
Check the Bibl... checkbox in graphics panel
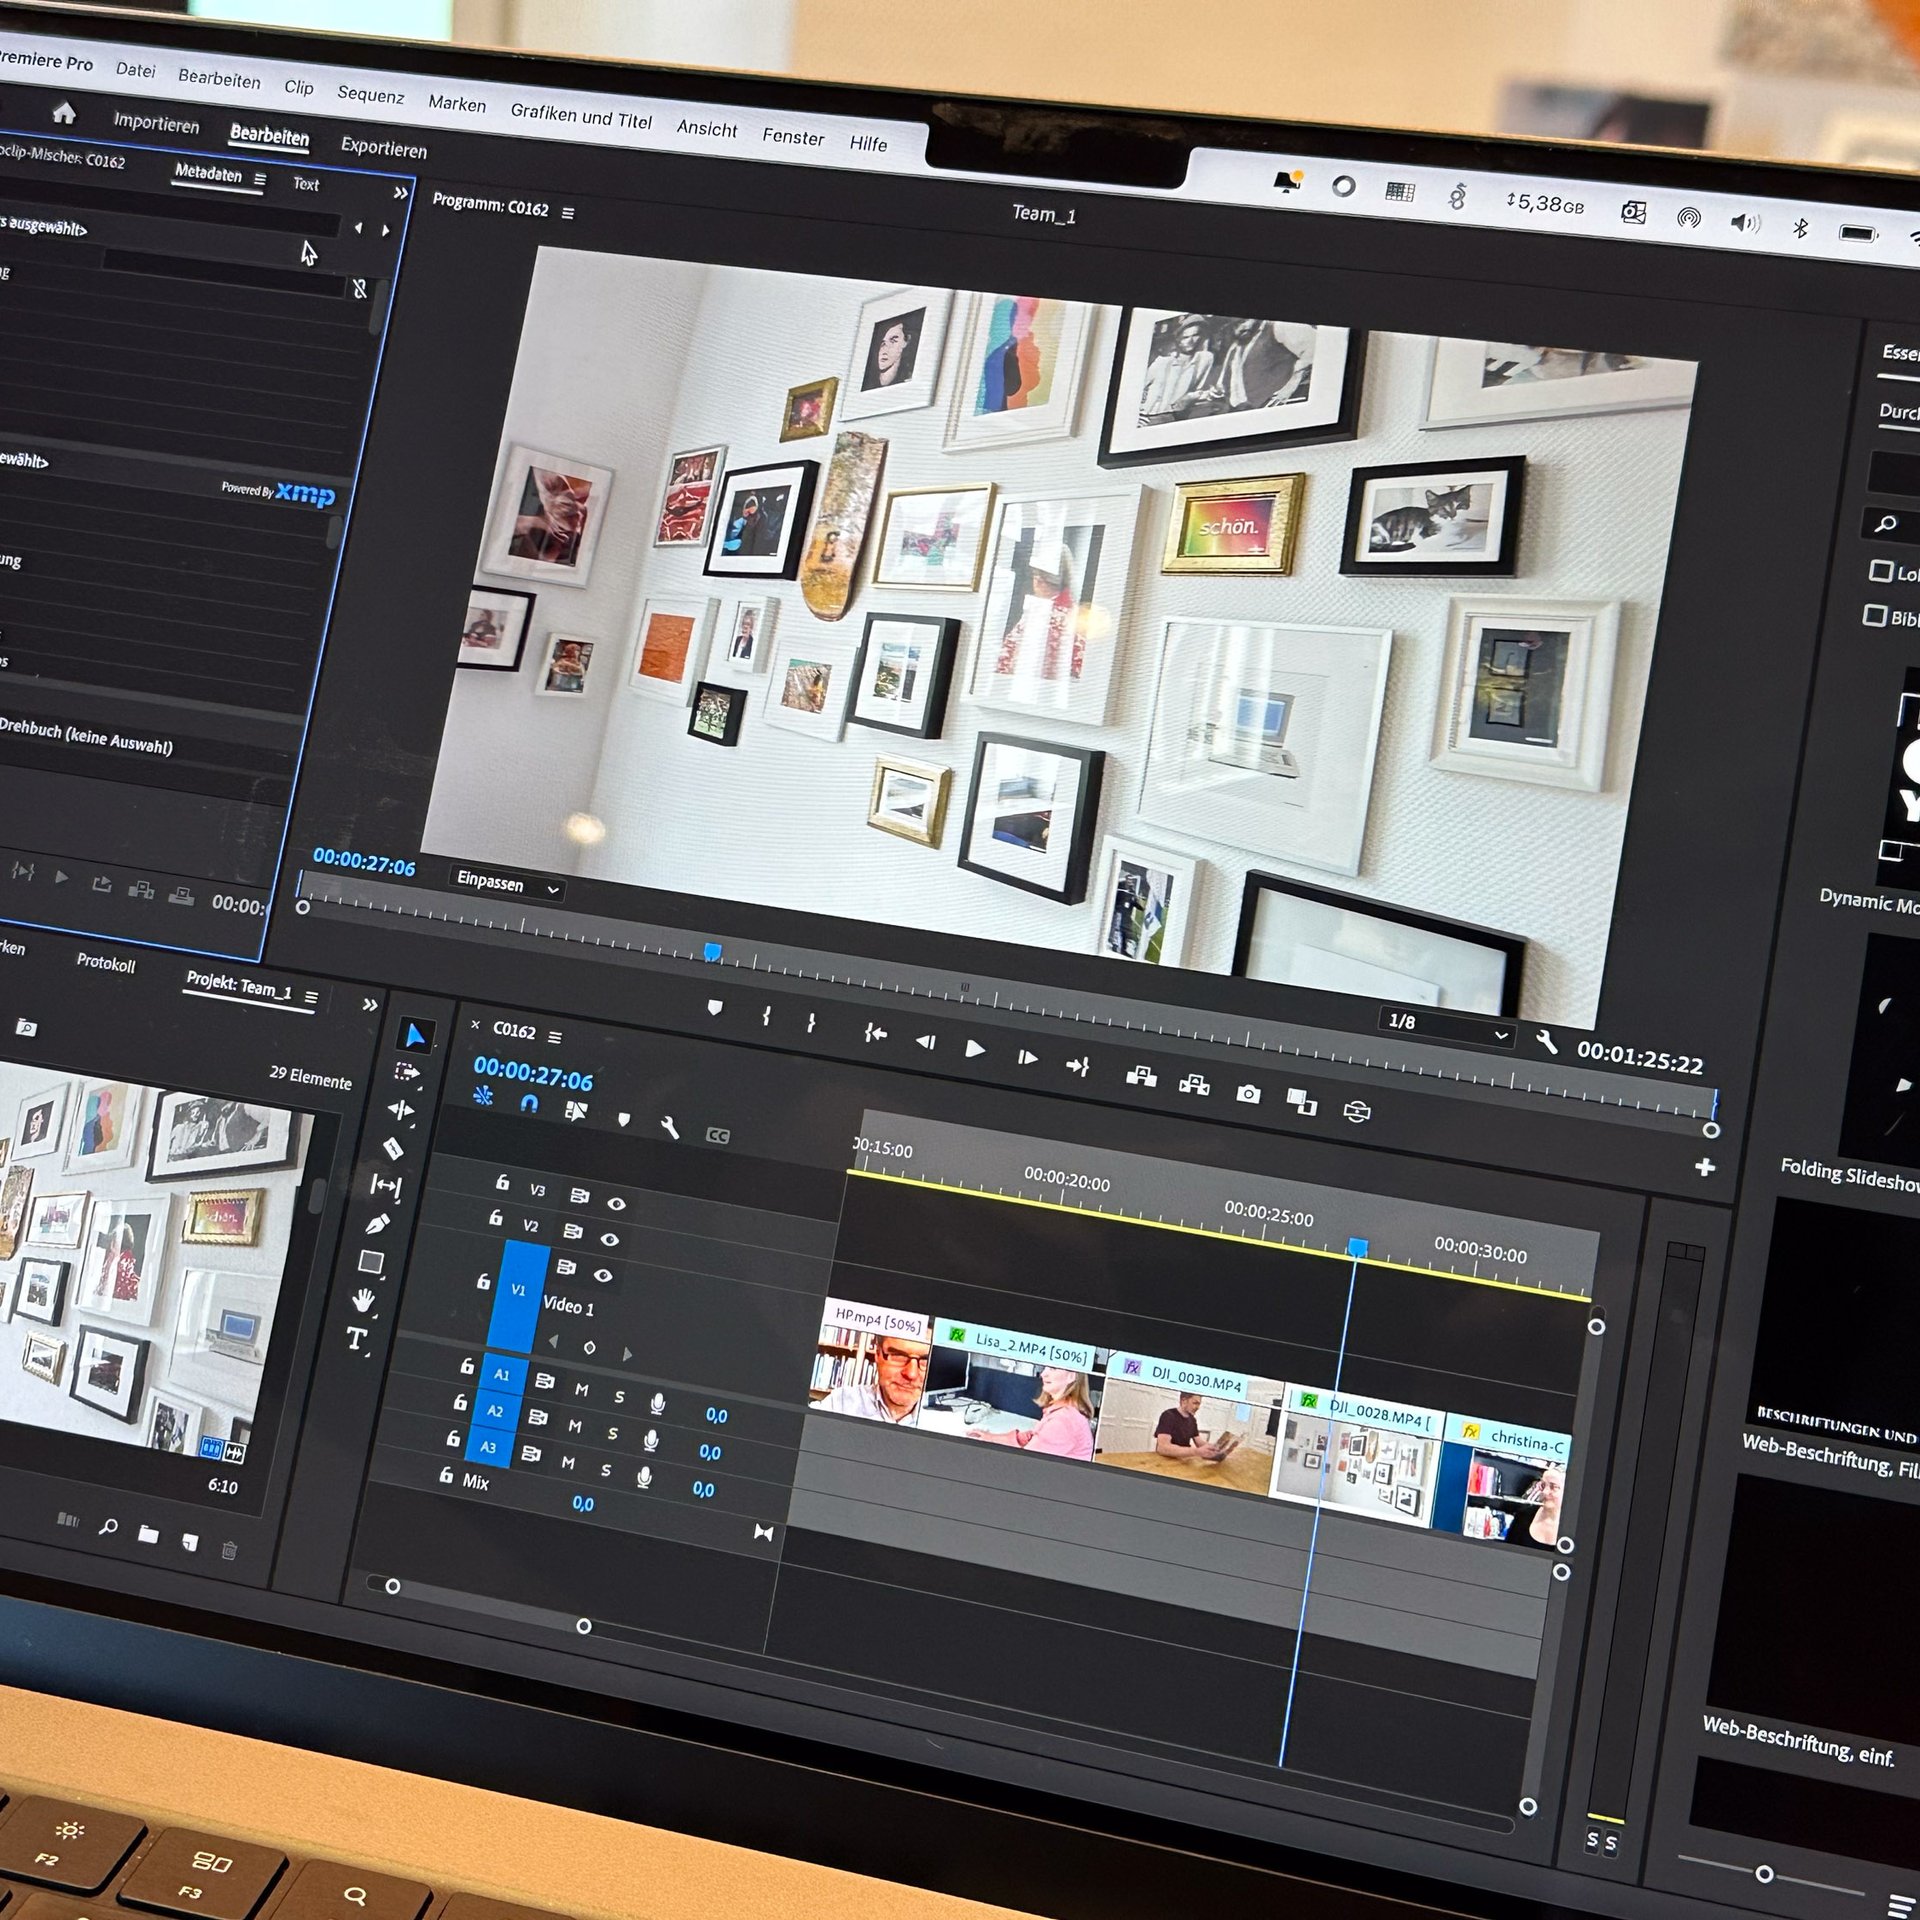point(1875,615)
